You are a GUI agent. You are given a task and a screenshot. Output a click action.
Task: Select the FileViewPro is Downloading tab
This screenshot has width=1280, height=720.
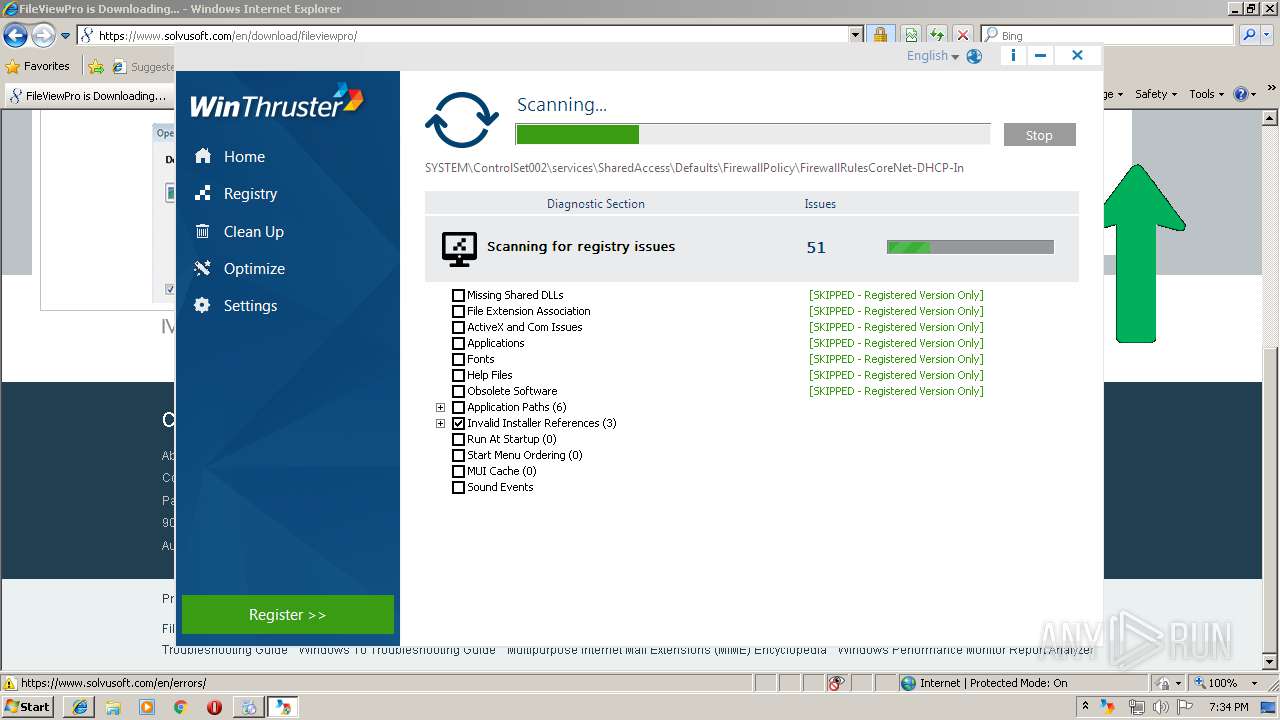click(x=88, y=96)
